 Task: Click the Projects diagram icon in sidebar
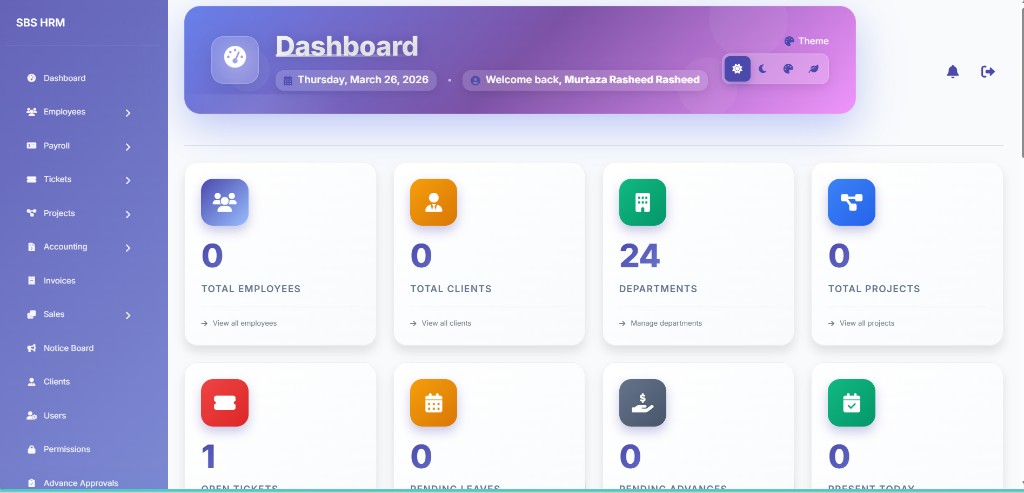pos(31,213)
